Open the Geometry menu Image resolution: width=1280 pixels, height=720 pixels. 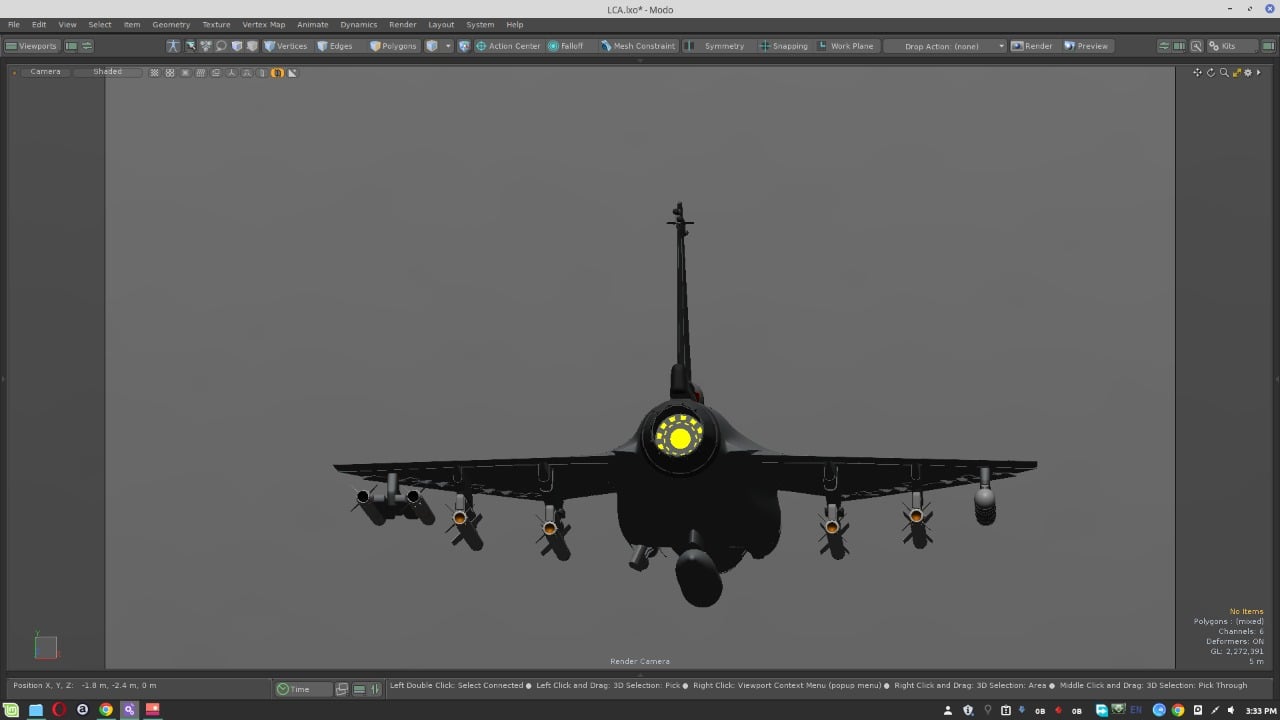point(171,24)
